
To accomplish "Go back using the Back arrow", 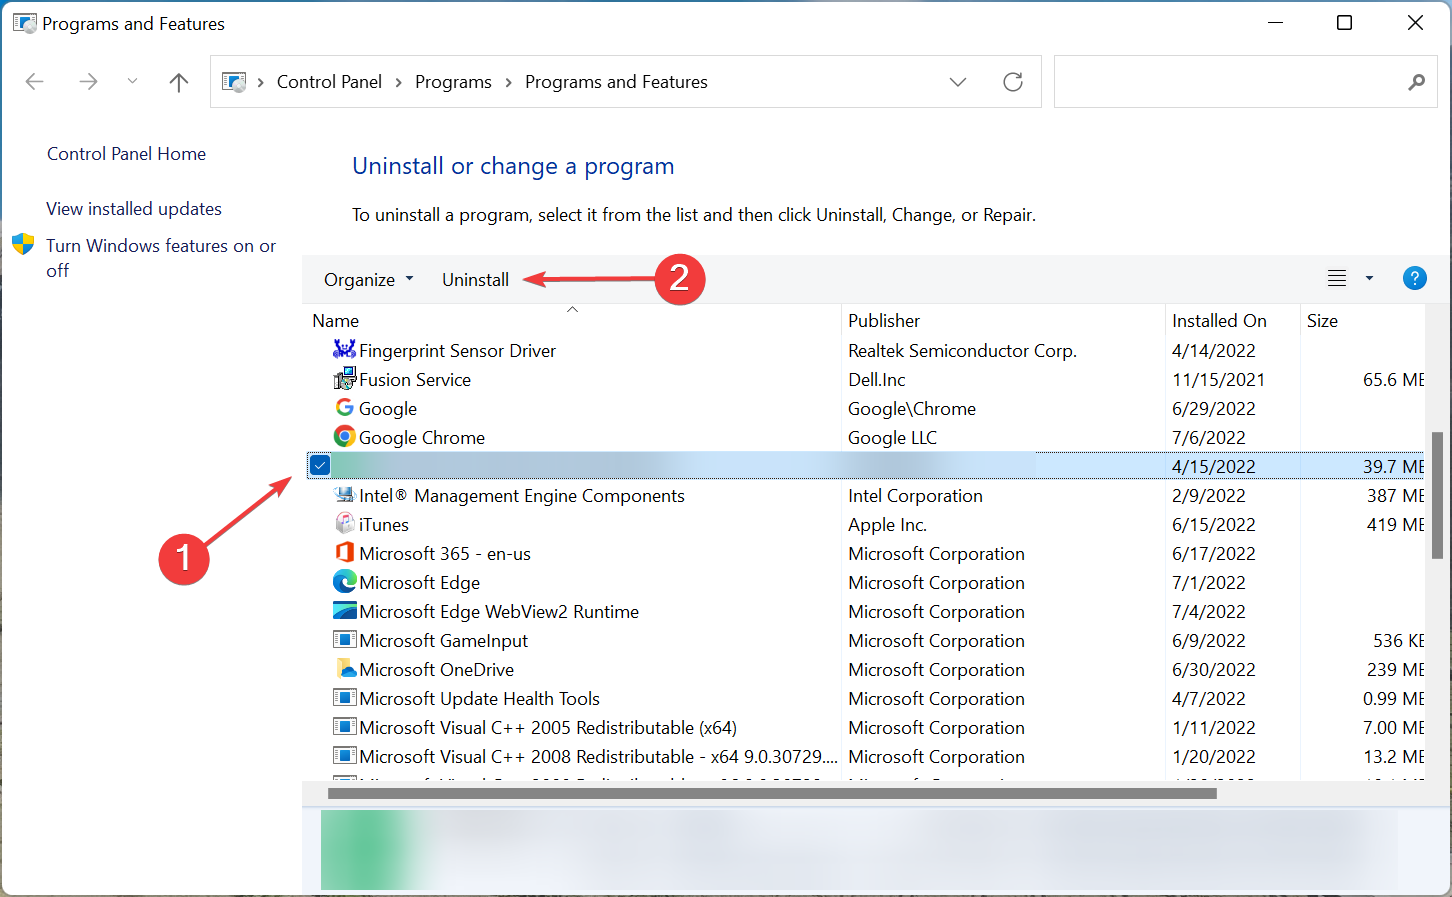I will 35,82.
